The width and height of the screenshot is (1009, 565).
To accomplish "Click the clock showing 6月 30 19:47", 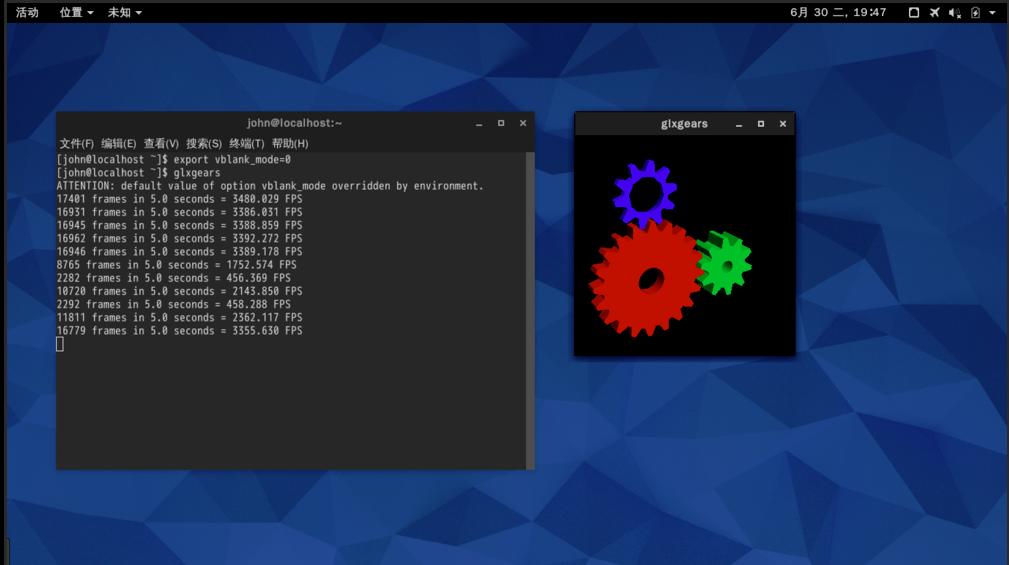I will pyautogui.click(x=838, y=12).
